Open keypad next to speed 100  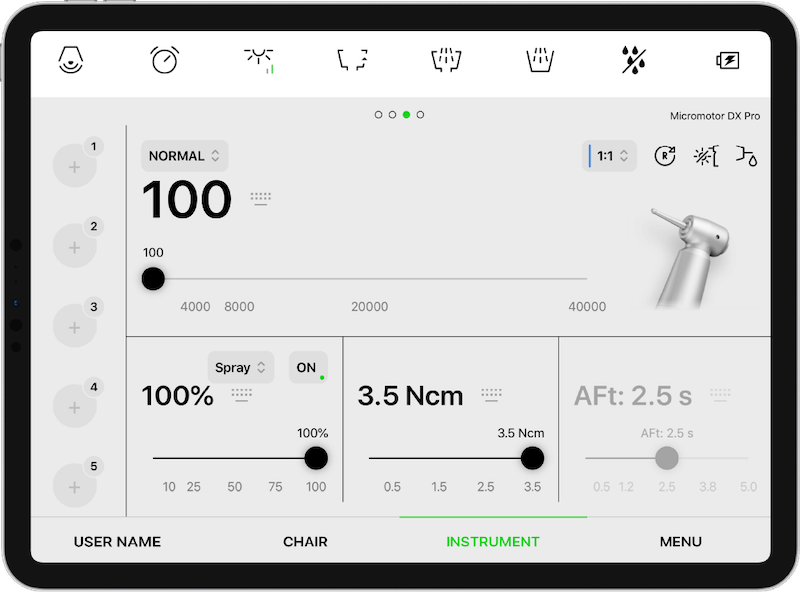pyautogui.click(x=261, y=199)
